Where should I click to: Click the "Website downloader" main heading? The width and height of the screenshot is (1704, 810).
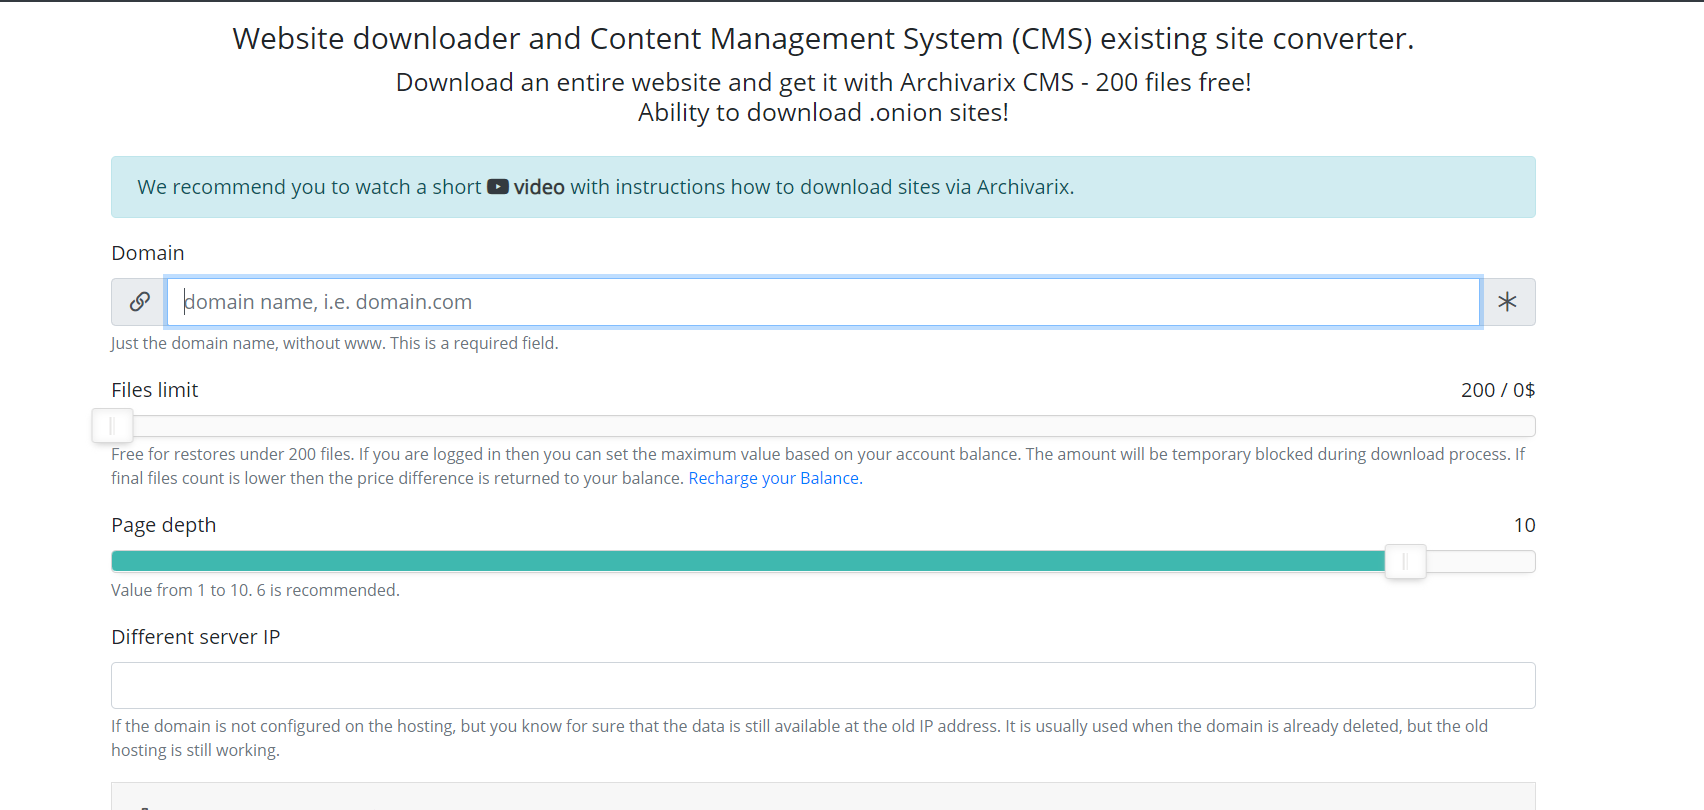coord(823,38)
